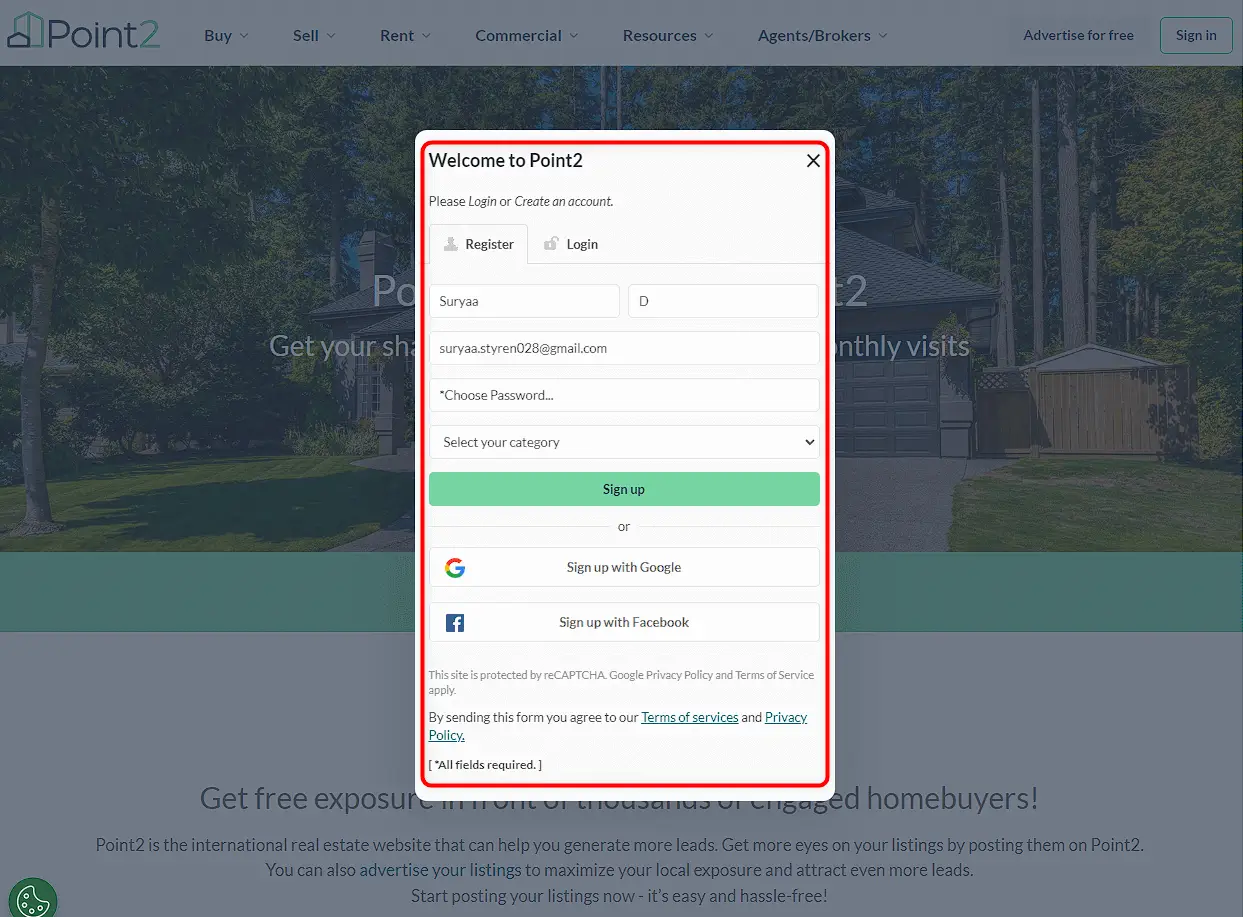Click the Register tab person icon
This screenshot has width=1243, height=917.
(451, 243)
